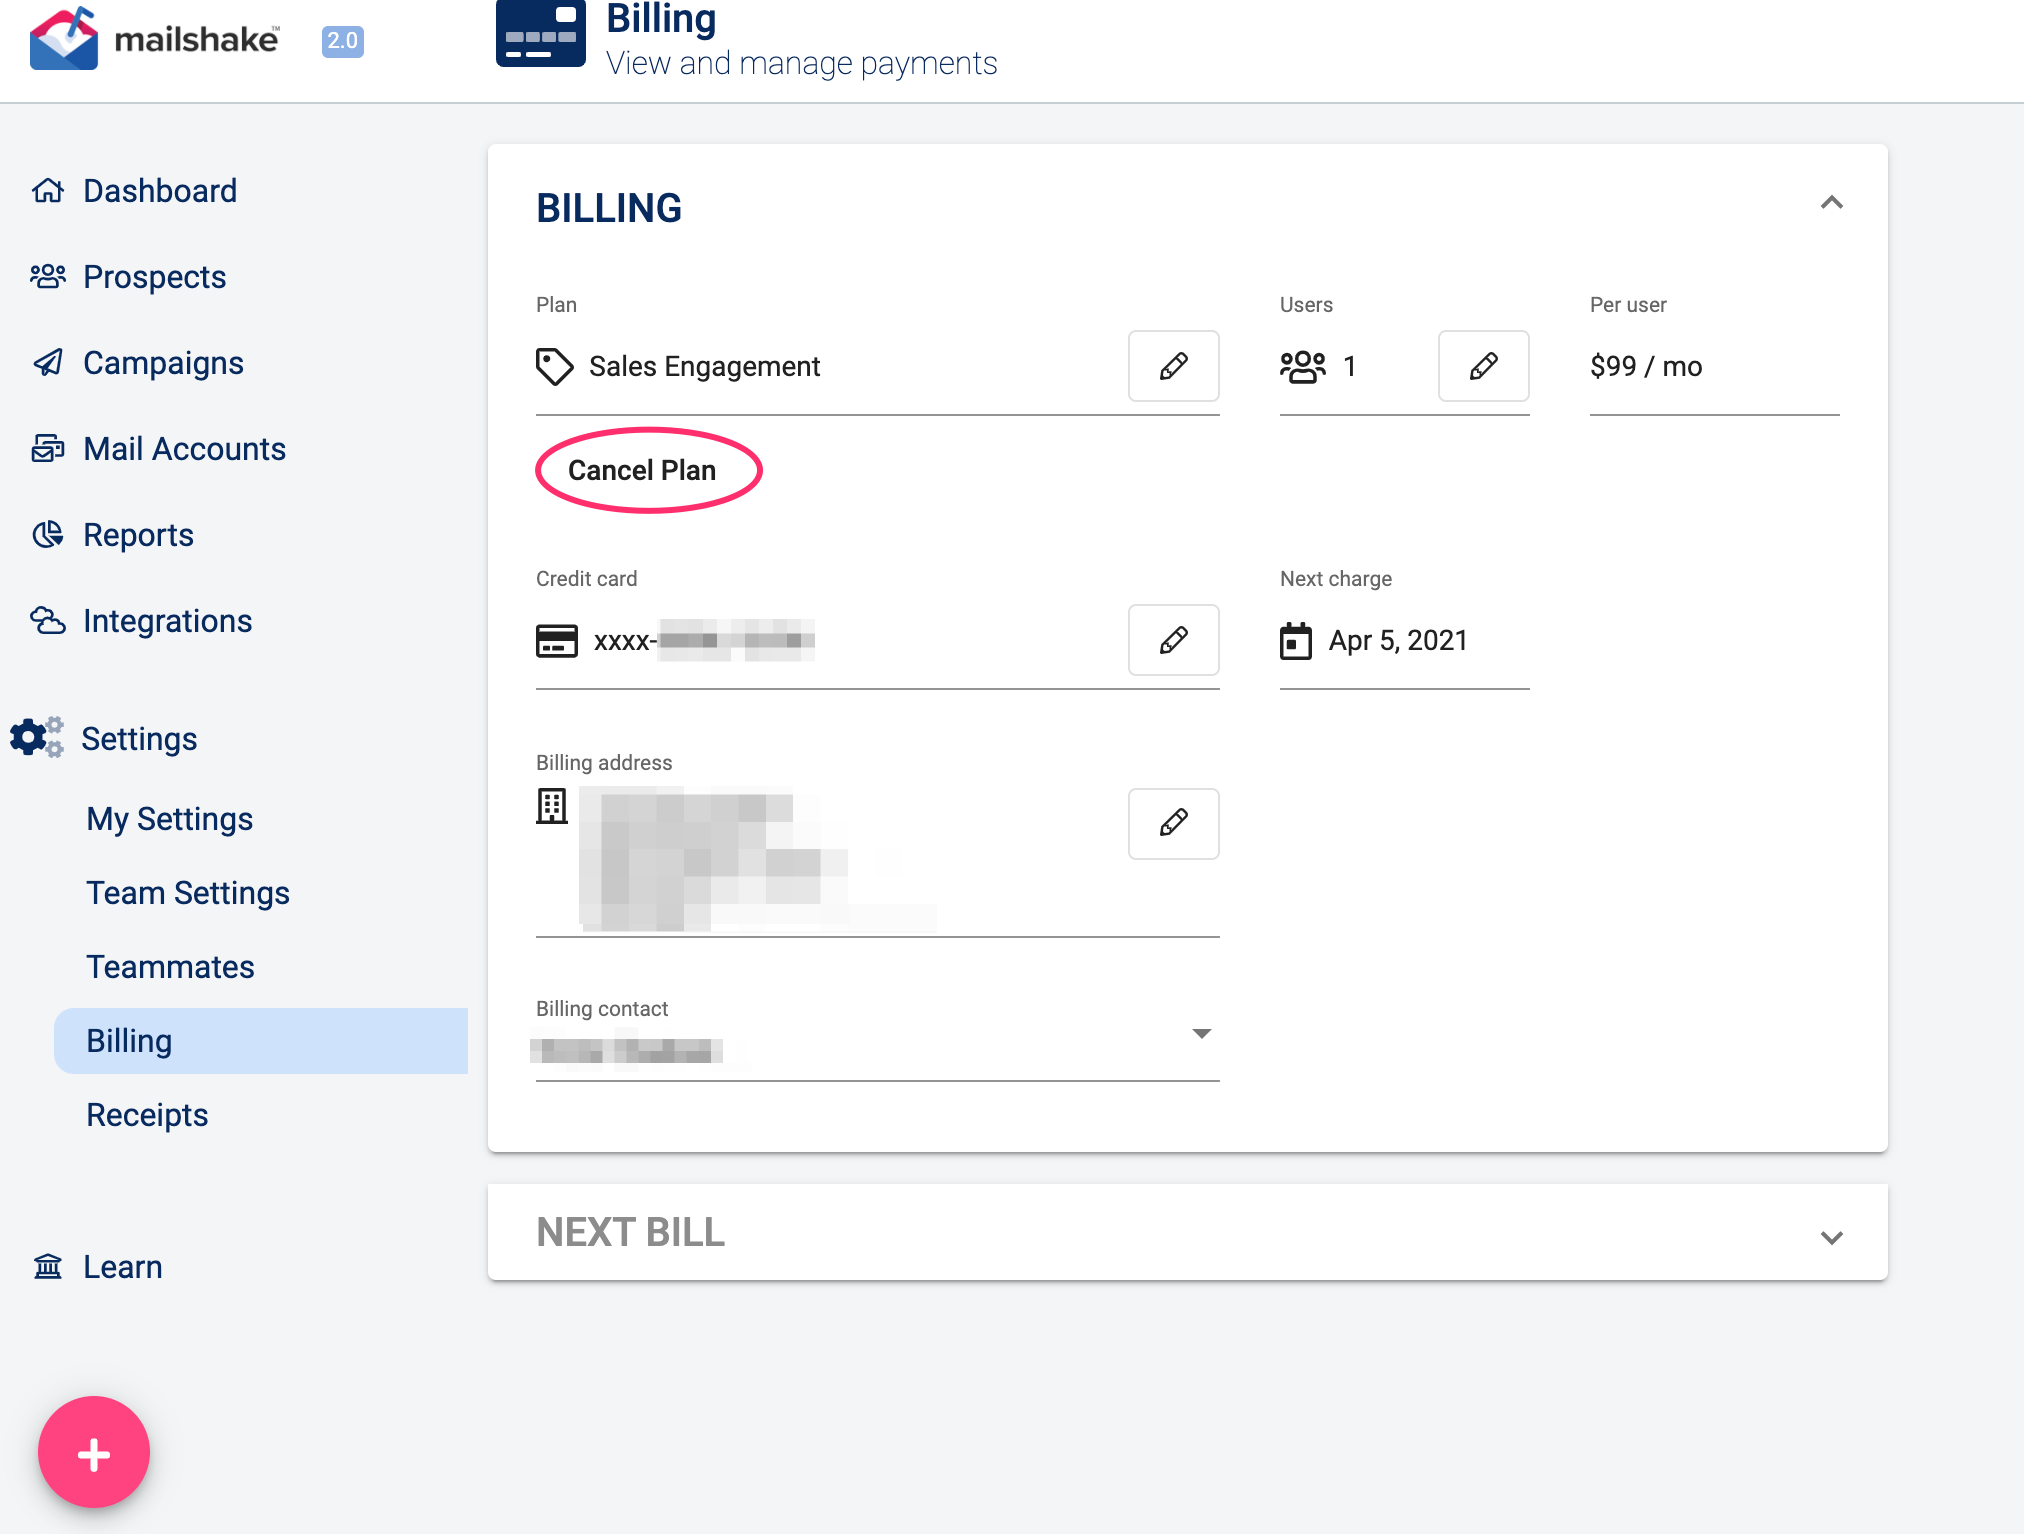The image size is (2024, 1534).
Task: Click the Cancel Plan button
Action: pos(642,470)
